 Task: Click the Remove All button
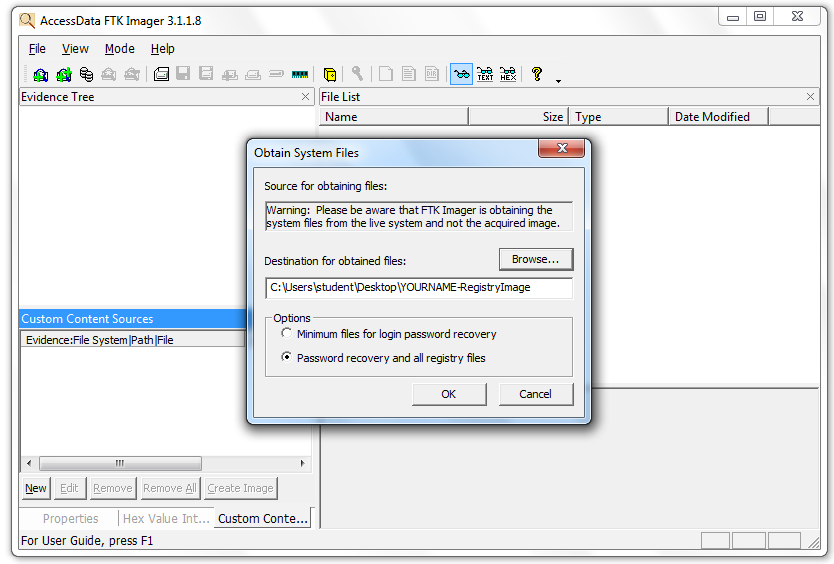pyautogui.click(x=170, y=488)
